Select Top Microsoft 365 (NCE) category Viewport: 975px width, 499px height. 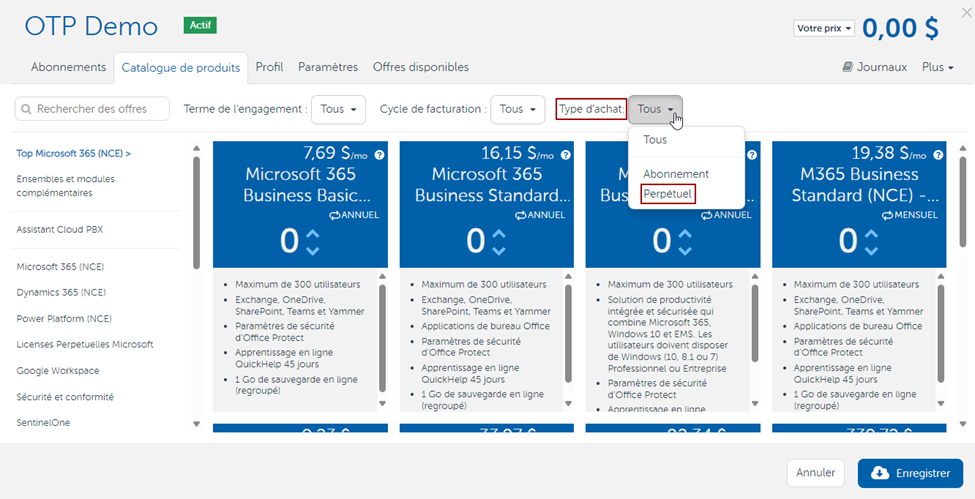73,154
